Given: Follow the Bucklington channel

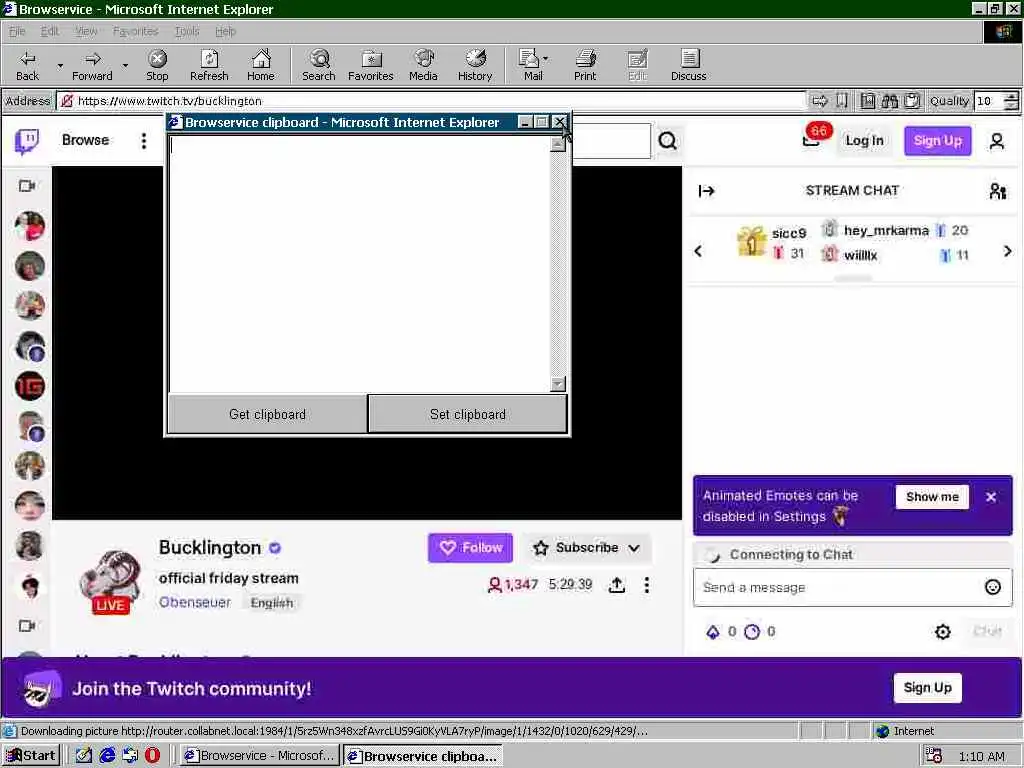Looking at the screenshot, I should tap(470, 547).
